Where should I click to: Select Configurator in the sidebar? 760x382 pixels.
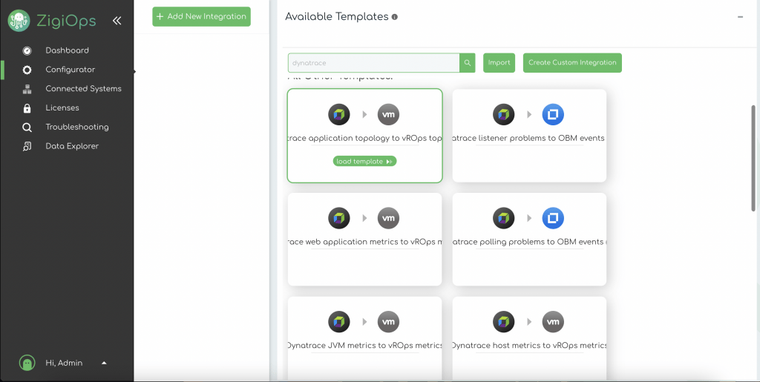point(70,69)
